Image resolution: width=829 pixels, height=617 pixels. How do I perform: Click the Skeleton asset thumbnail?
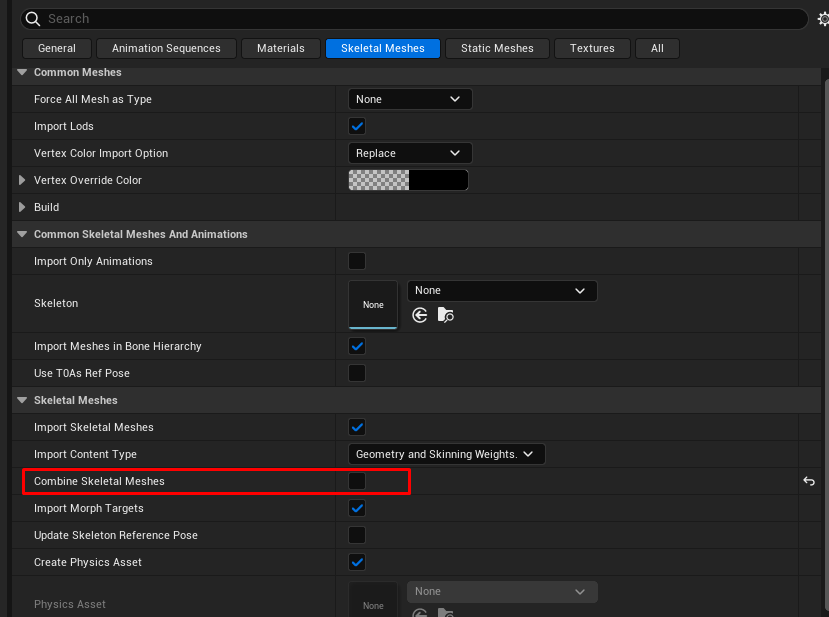(373, 304)
